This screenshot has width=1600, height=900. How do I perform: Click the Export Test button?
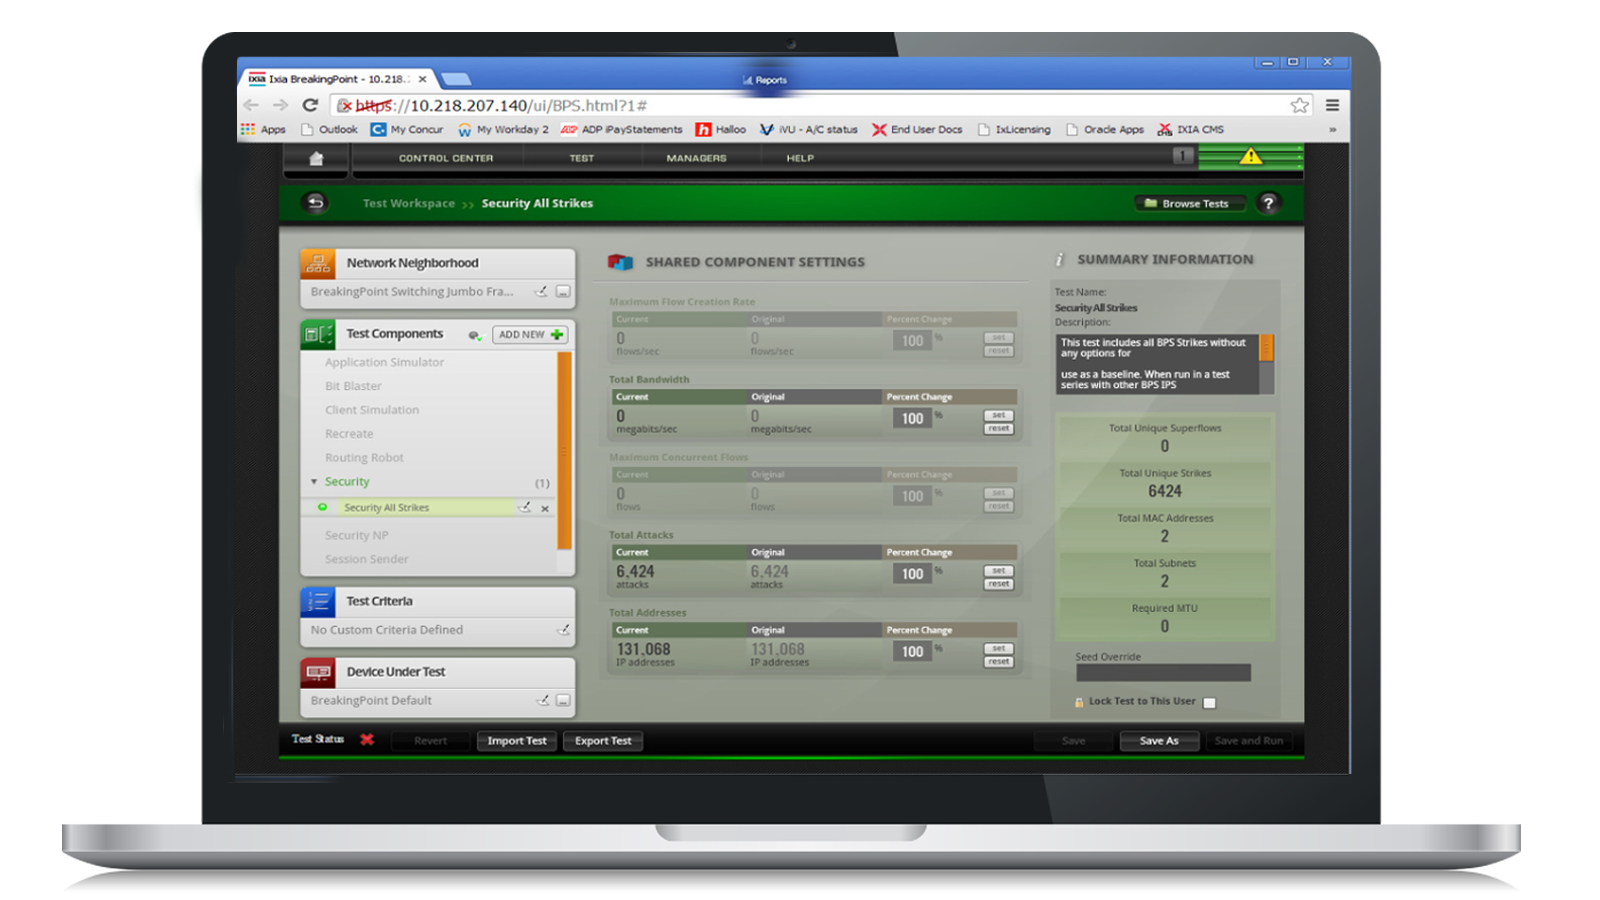[x=603, y=741]
